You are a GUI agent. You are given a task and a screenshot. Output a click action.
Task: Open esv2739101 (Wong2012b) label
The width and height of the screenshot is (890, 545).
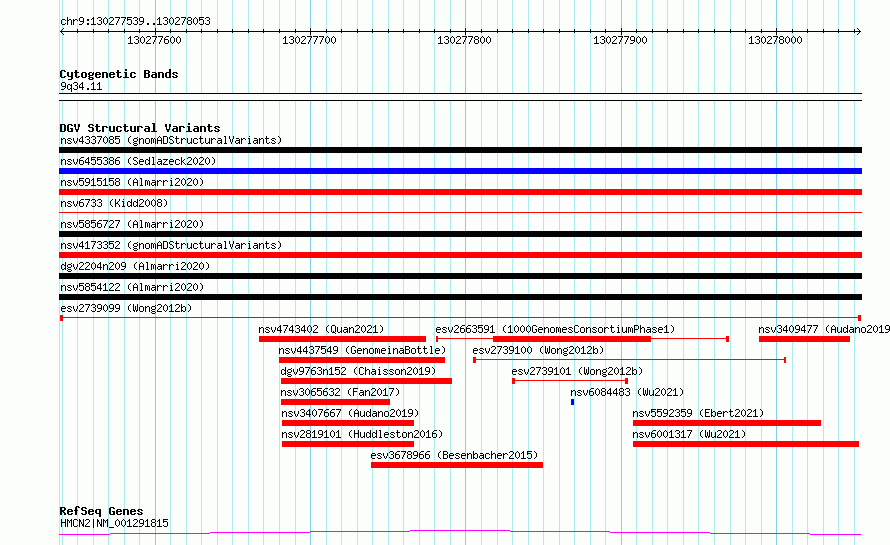click(x=577, y=371)
